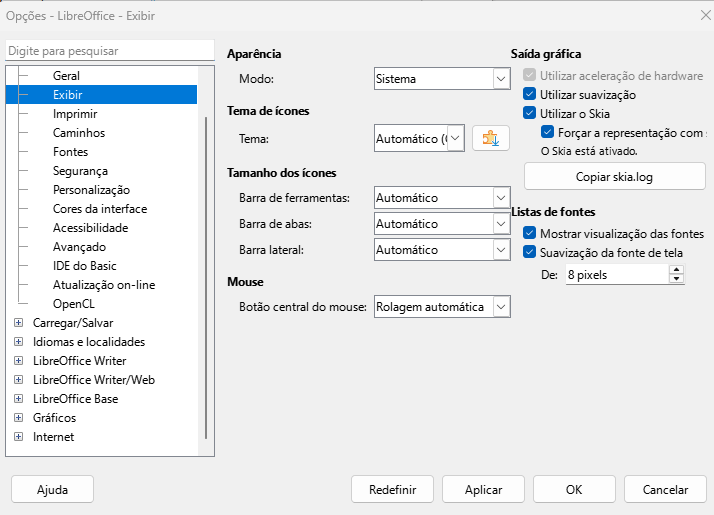Screen dimensions: 714x515
Task: Select Fontes in the options tree
Action: click(71, 152)
